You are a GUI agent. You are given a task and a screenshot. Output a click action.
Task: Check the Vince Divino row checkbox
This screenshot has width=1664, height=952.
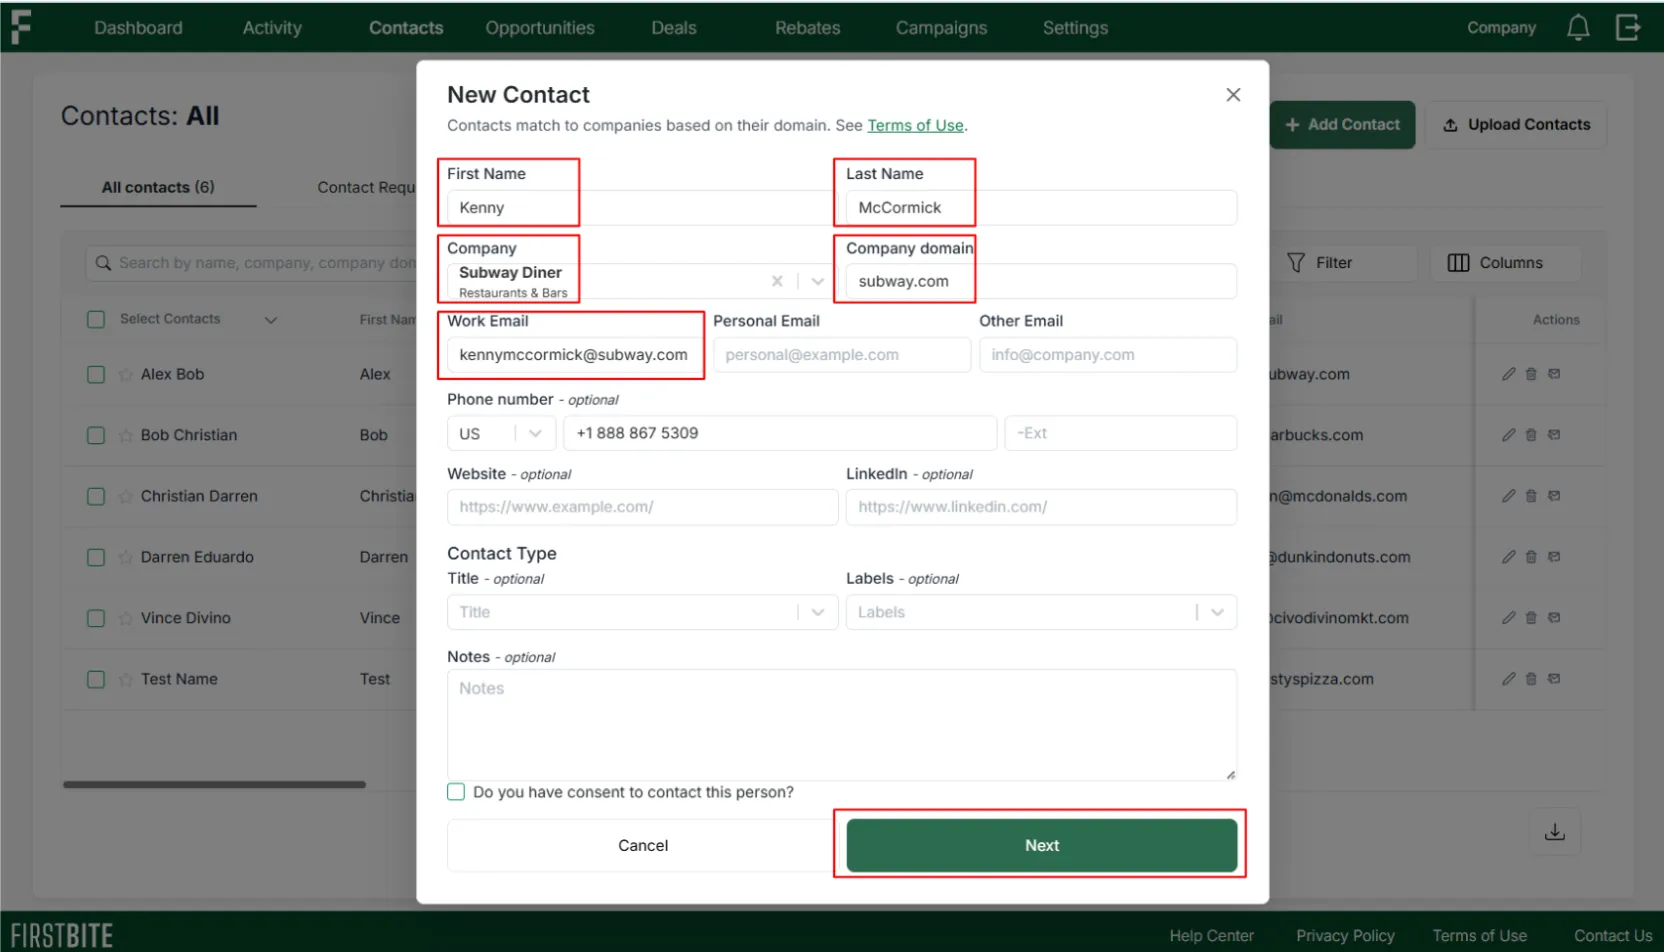coord(96,619)
